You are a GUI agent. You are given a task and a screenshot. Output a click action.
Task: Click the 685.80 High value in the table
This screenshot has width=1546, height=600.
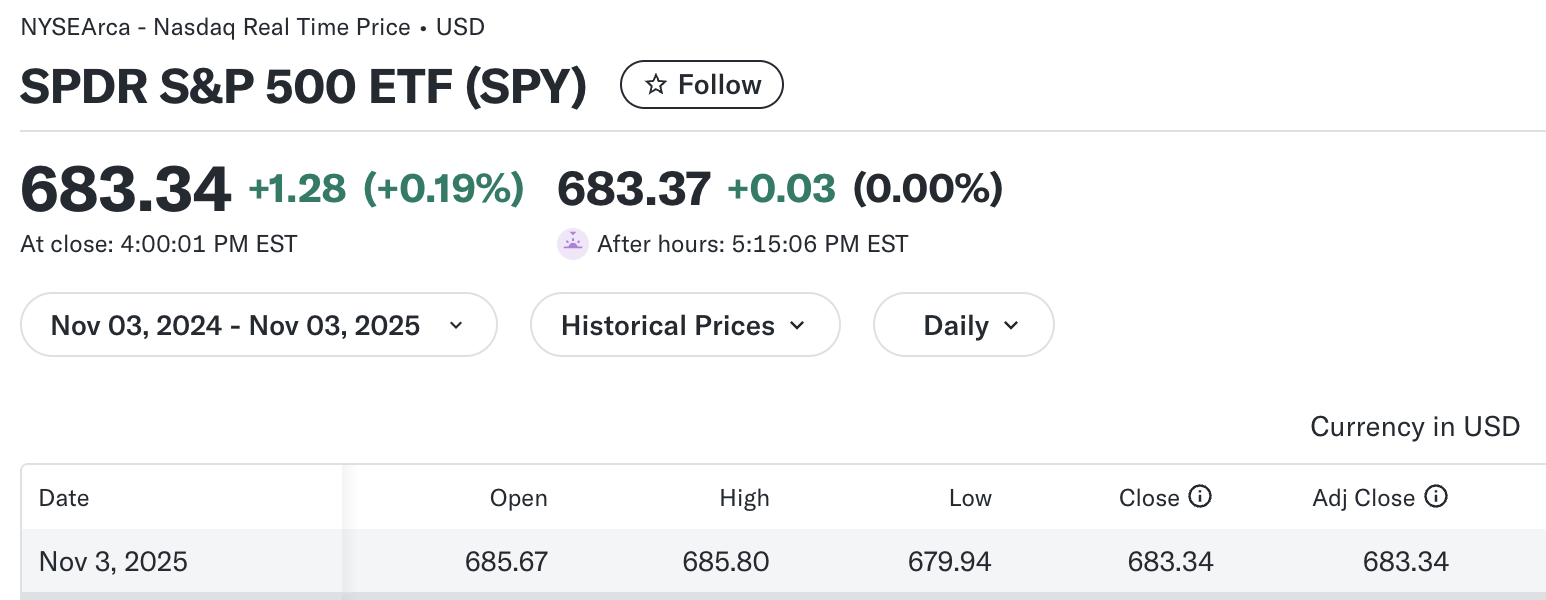[726, 562]
